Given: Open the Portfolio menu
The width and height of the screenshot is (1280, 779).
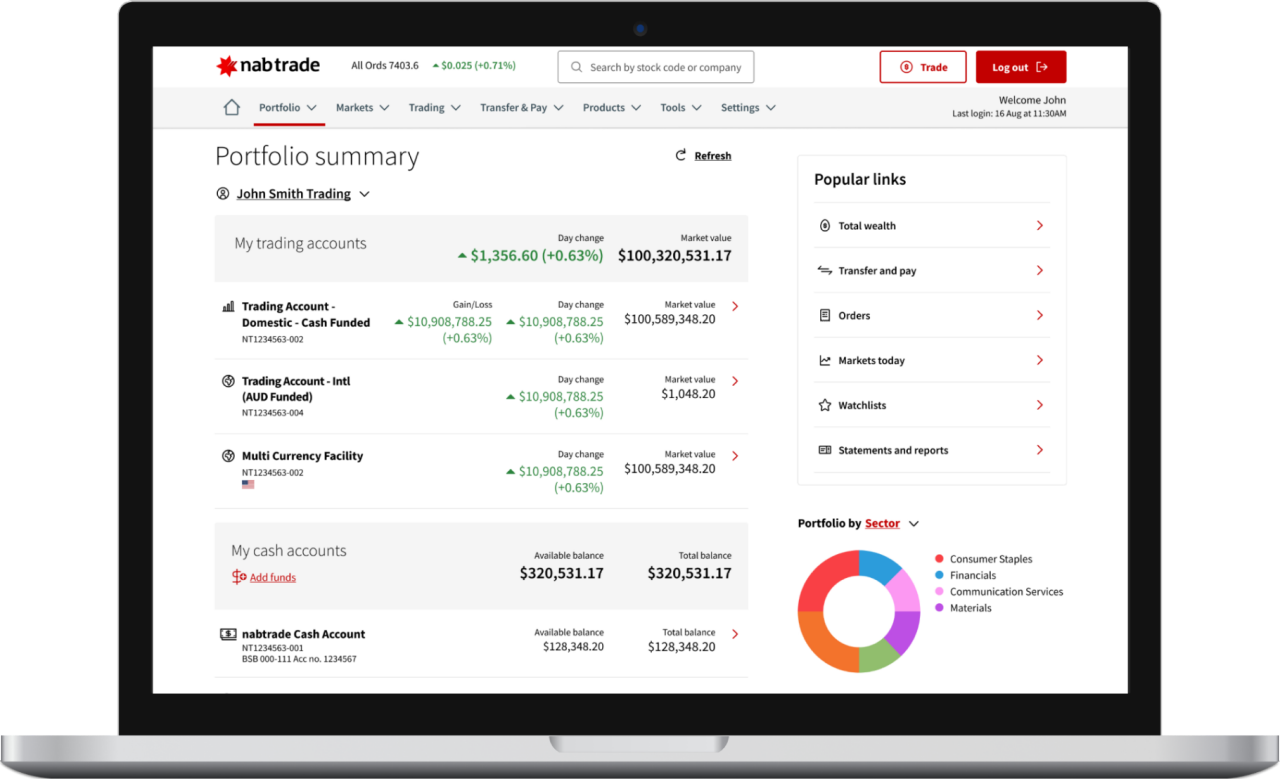Looking at the screenshot, I should (x=288, y=108).
